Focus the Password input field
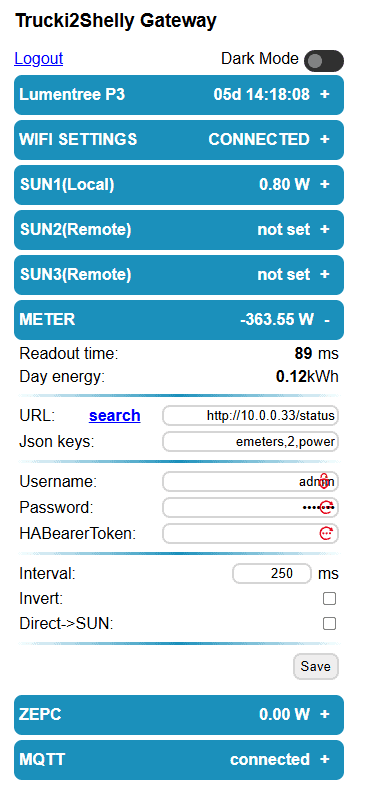369x797 pixels. click(x=251, y=507)
